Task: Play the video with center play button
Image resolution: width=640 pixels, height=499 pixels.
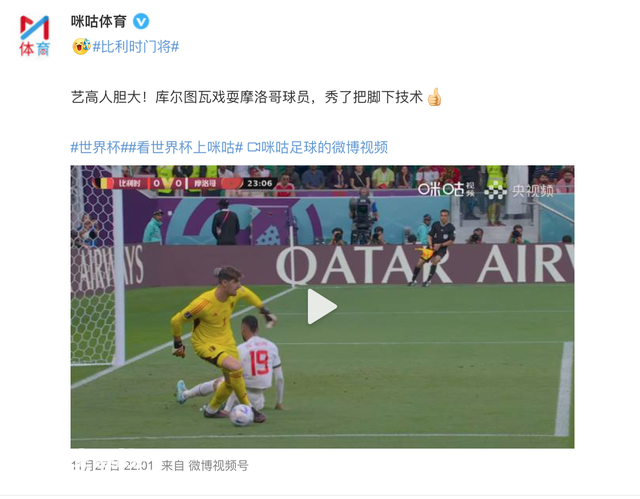Action: [322, 307]
